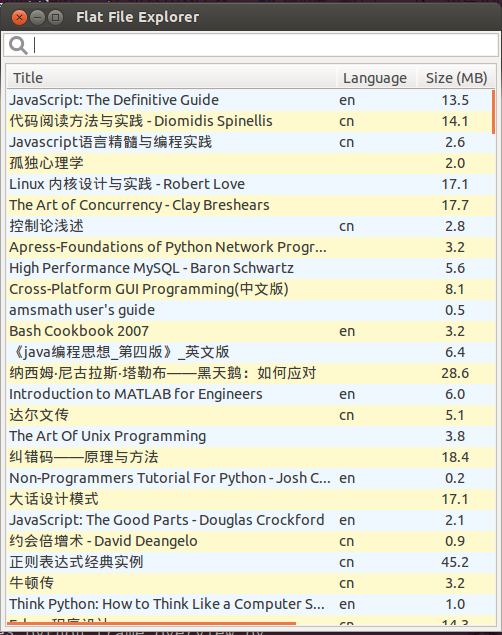Click size value 13.5
This screenshot has width=502, height=635.
[455, 100]
